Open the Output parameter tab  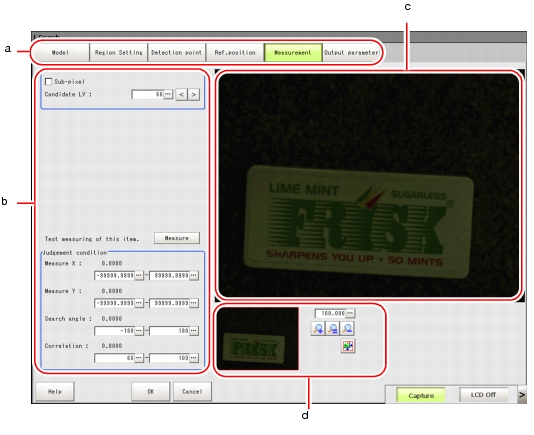point(351,52)
